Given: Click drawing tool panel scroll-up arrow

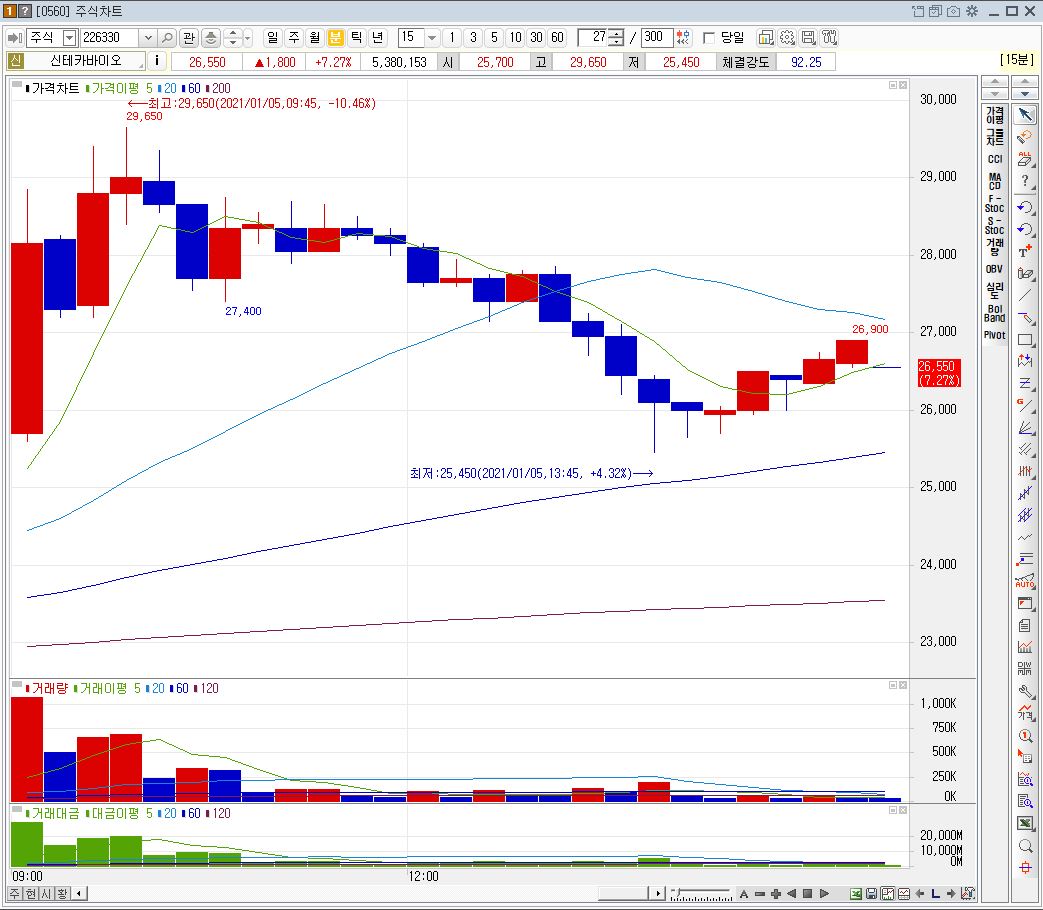Looking at the screenshot, I should coord(1025,82).
